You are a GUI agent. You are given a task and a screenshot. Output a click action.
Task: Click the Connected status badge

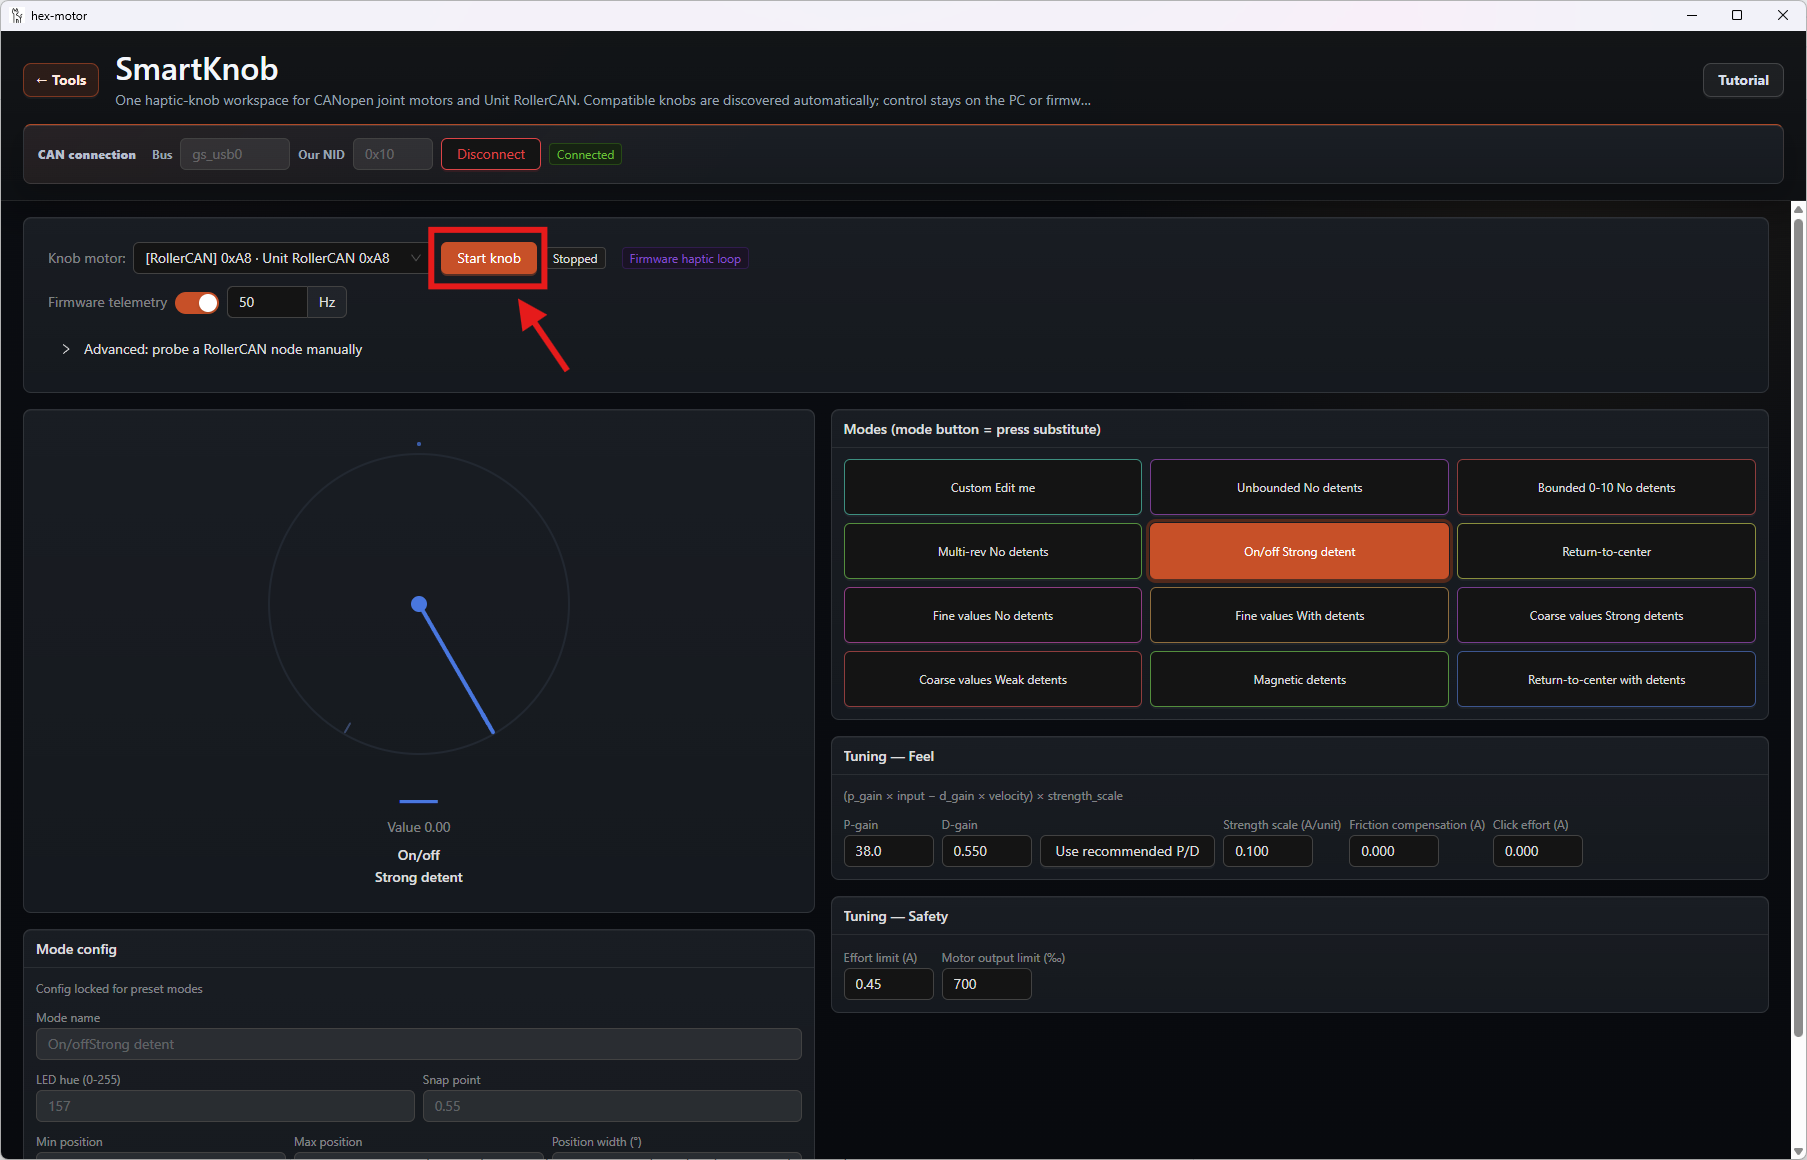point(585,154)
